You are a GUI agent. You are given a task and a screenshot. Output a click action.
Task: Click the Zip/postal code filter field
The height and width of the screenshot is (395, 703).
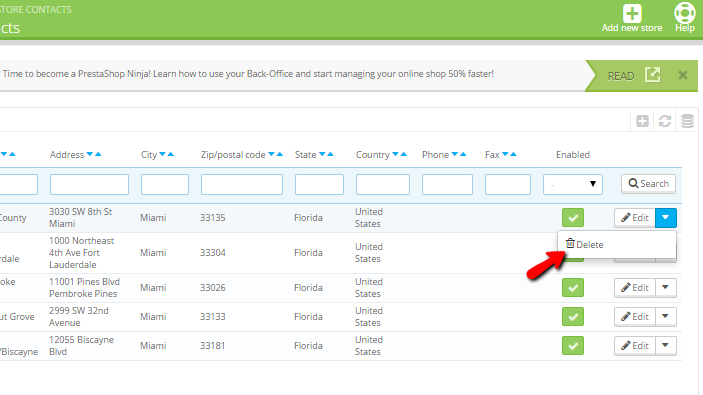coord(242,184)
